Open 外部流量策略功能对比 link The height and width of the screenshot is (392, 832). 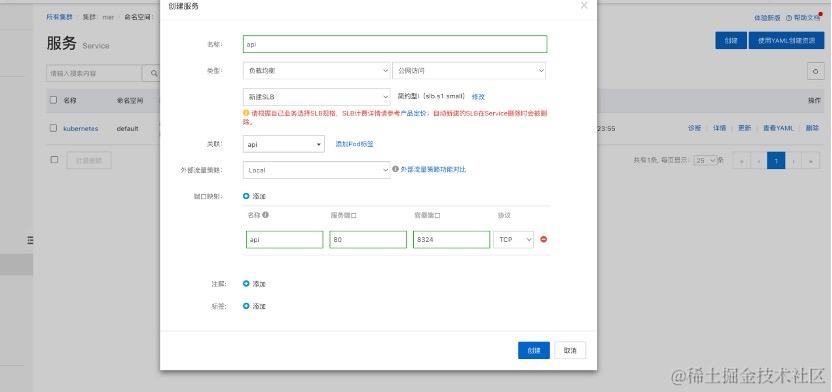click(434, 170)
